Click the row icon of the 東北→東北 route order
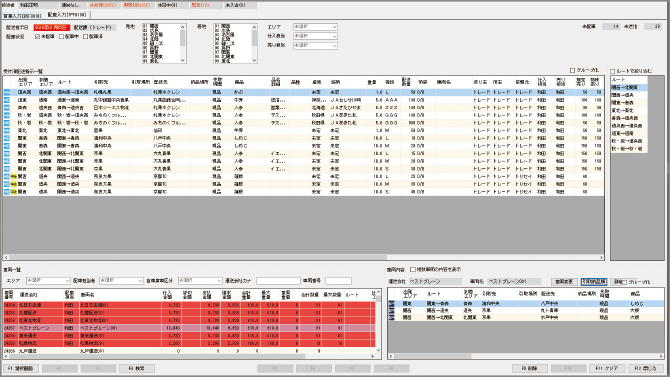The width and height of the screenshot is (670, 377). pyautogui.click(x=7, y=130)
